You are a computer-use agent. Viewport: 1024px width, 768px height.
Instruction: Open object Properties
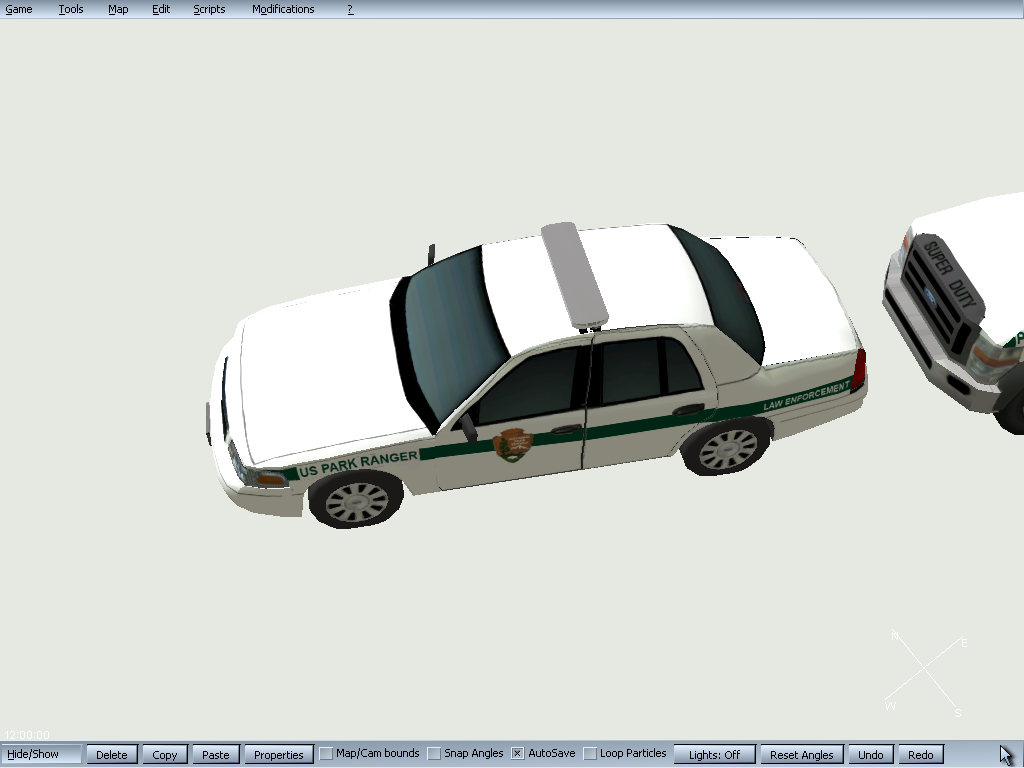point(279,754)
